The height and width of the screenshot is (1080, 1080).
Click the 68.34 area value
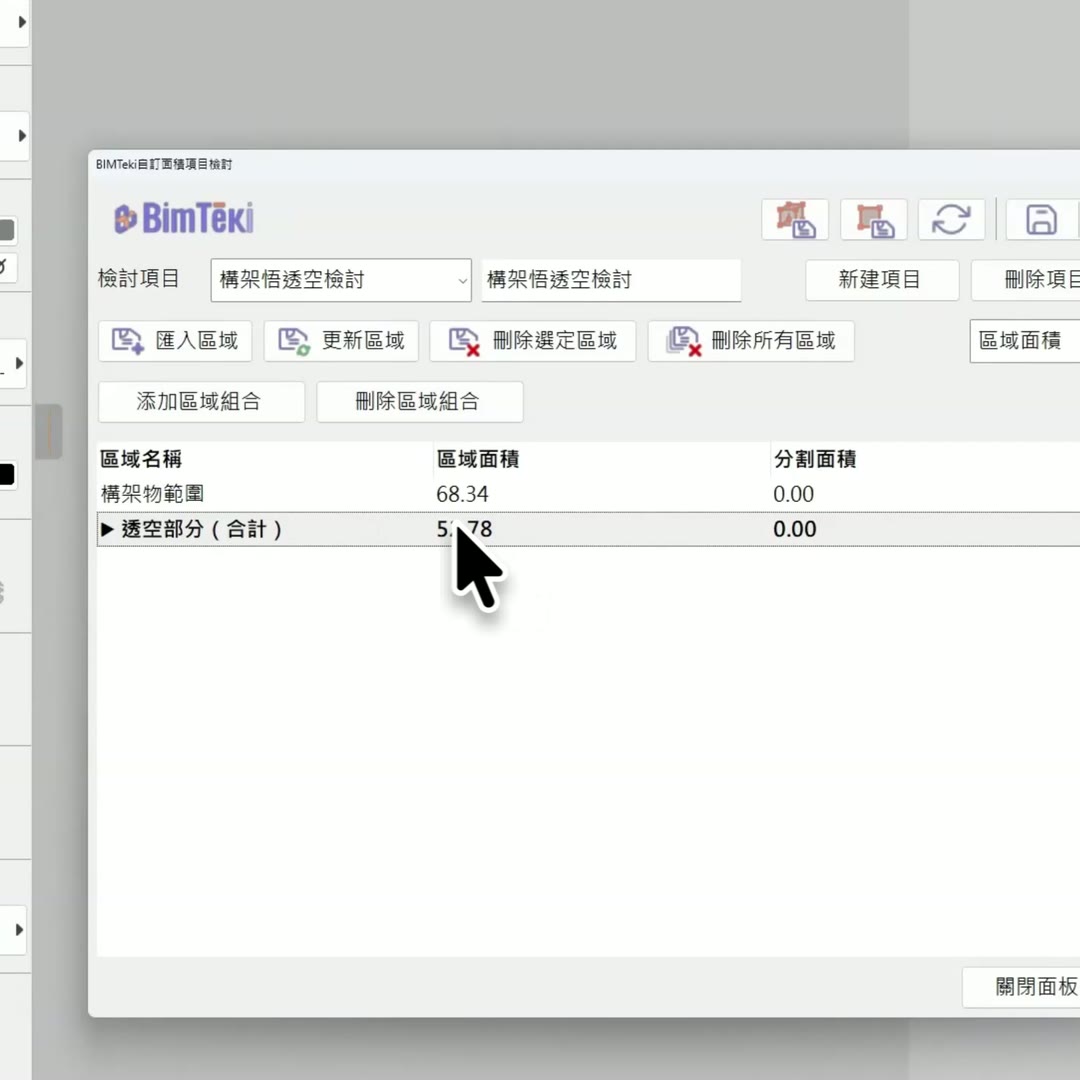coord(462,494)
